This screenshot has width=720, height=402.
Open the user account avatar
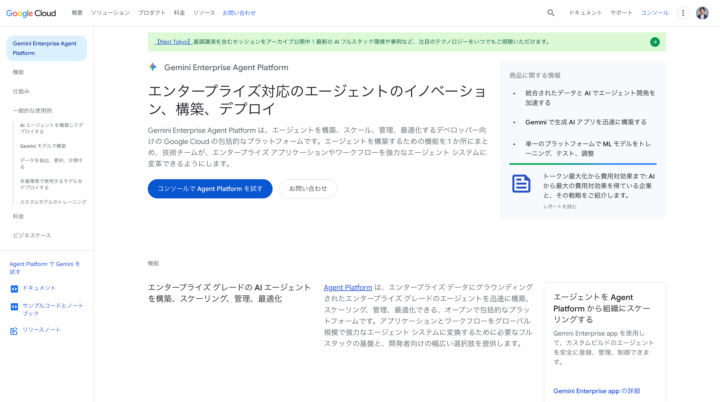point(702,13)
